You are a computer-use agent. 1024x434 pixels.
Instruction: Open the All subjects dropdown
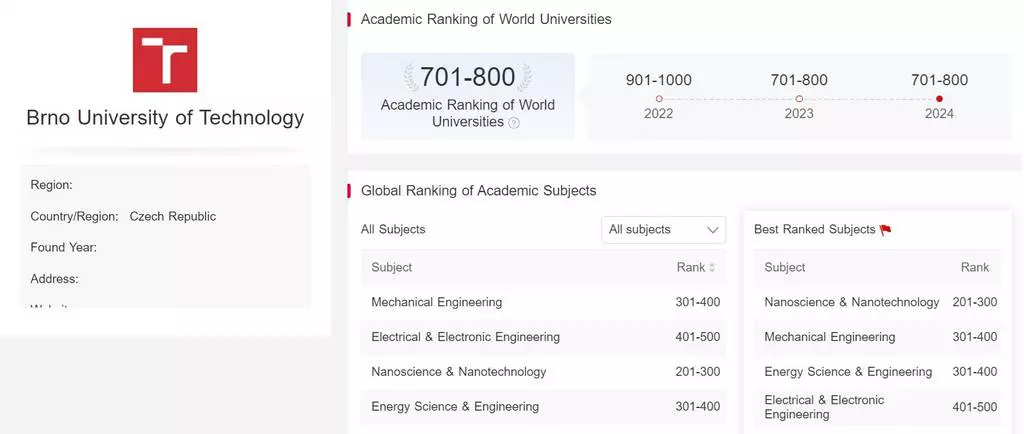[x=663, y=230]
